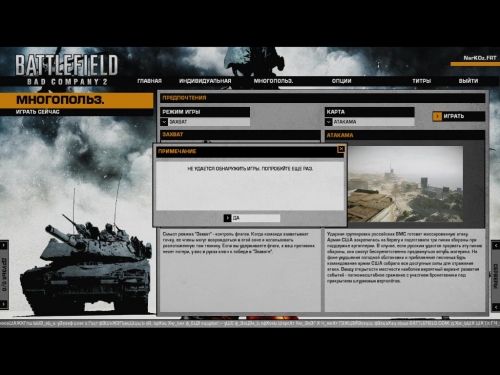500x375 pixels.
Task: Close the Примечание dialog with X icon
Action: [x=341, y=149]
